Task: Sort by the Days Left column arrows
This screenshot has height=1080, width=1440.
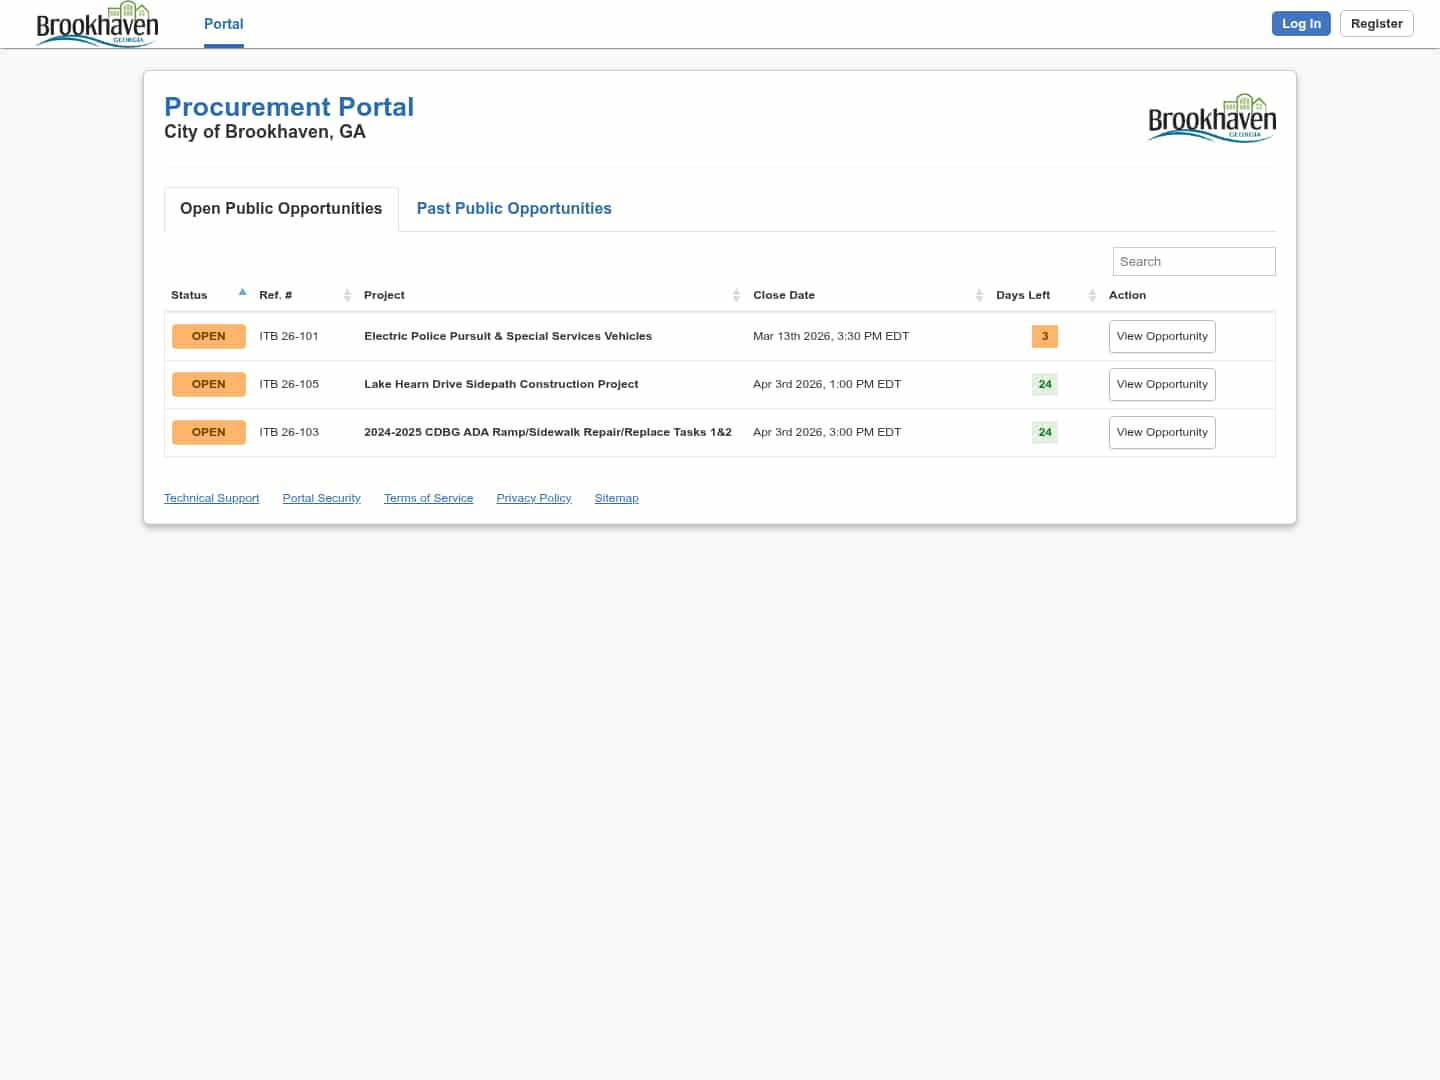Action: 1092,295
